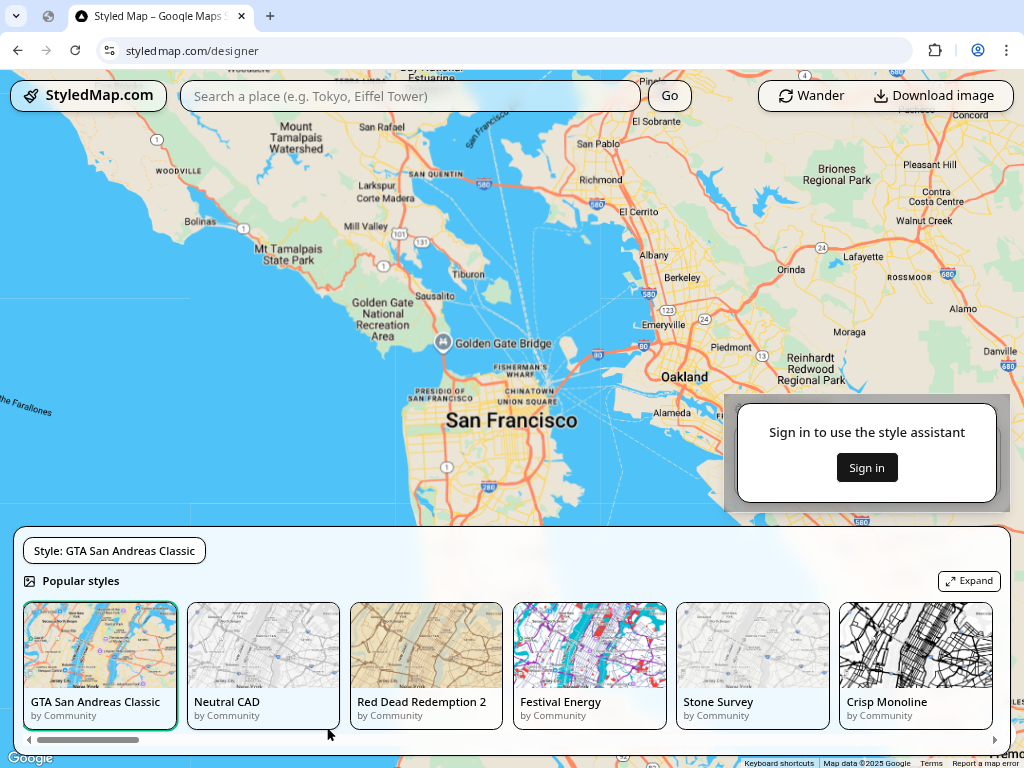The height and width of the screenshot is (768, 1024).
Task: Click the Piedmont label on map
Action: pos(731,347)
